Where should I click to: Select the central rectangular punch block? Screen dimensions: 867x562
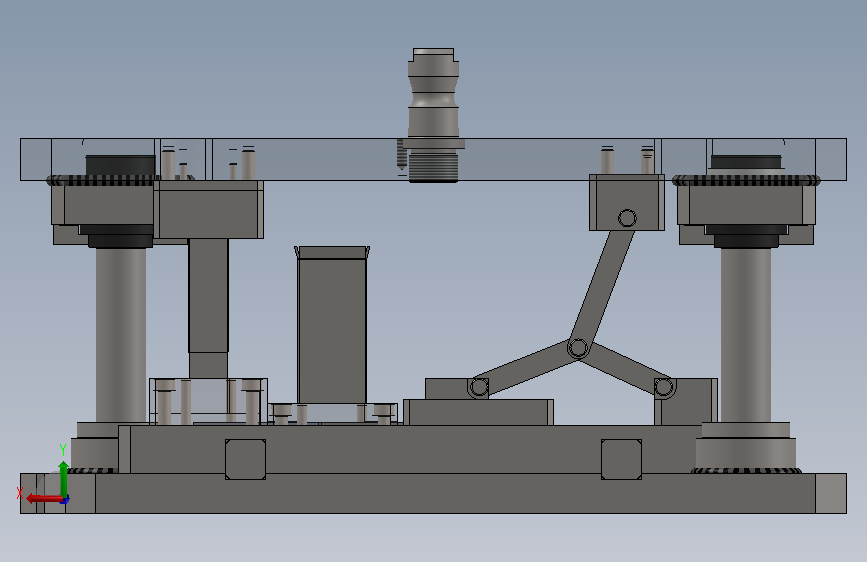[x=332, y=325]
